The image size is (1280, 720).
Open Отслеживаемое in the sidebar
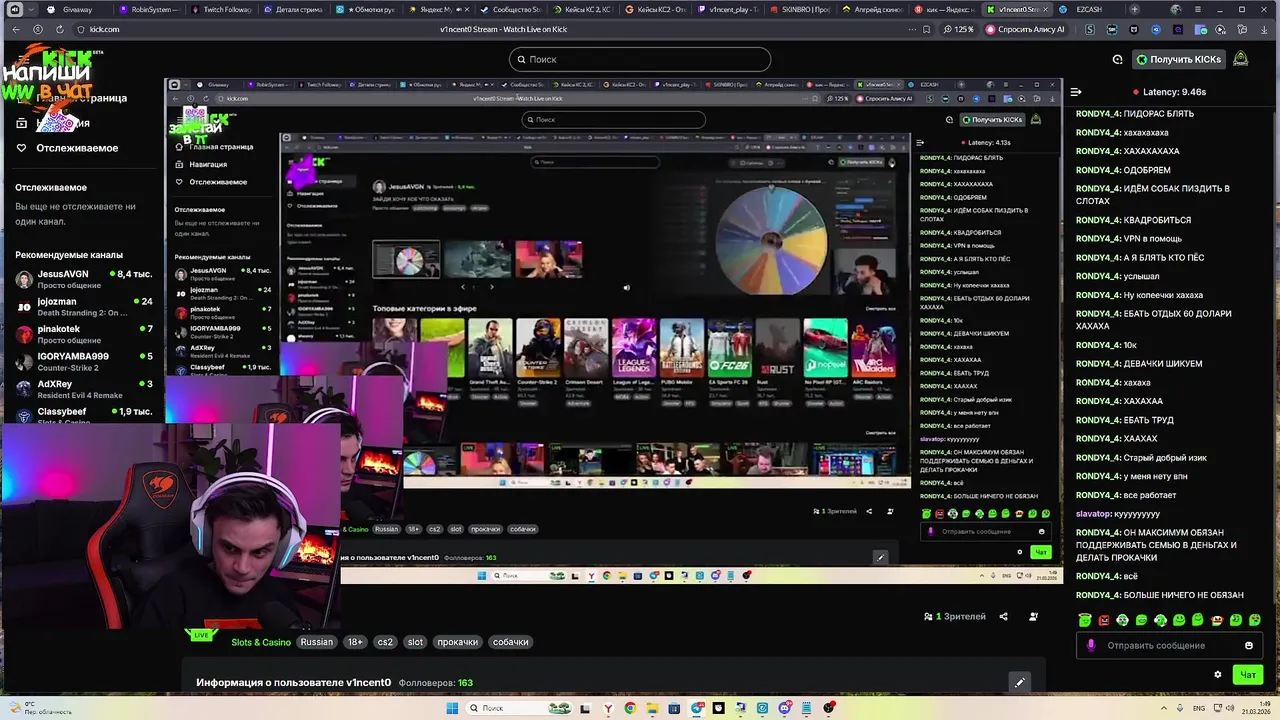coord(77,148)
